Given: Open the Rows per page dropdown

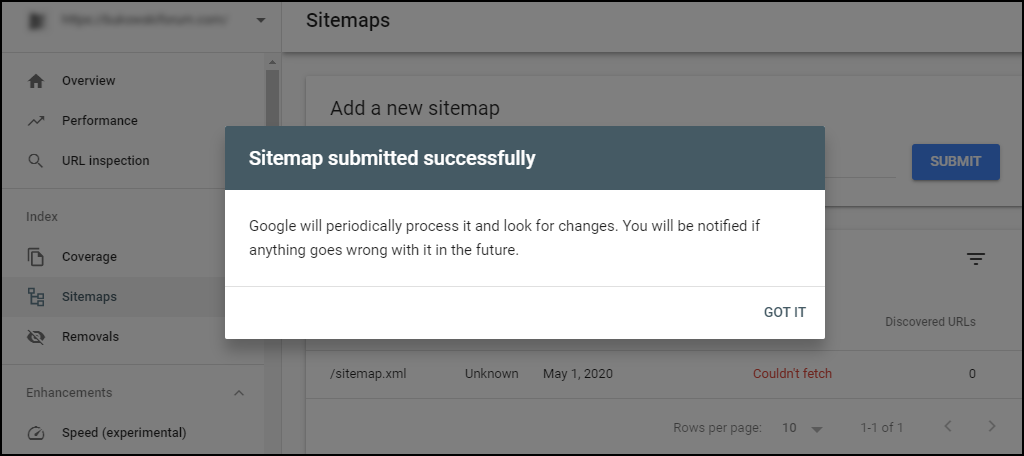Looking at the screenshot, I should (x=803, y=428).
